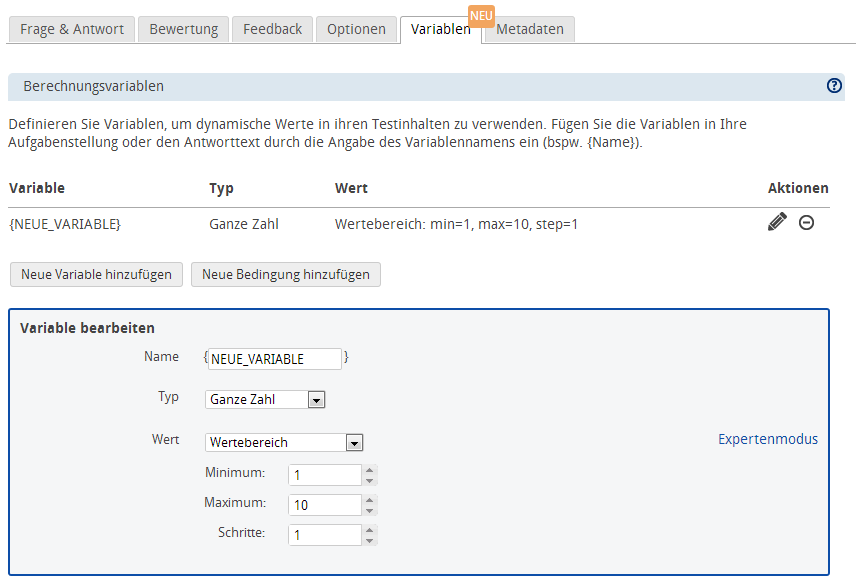Switch to the Frage & Antwort tab

click(x=71, y=29)
